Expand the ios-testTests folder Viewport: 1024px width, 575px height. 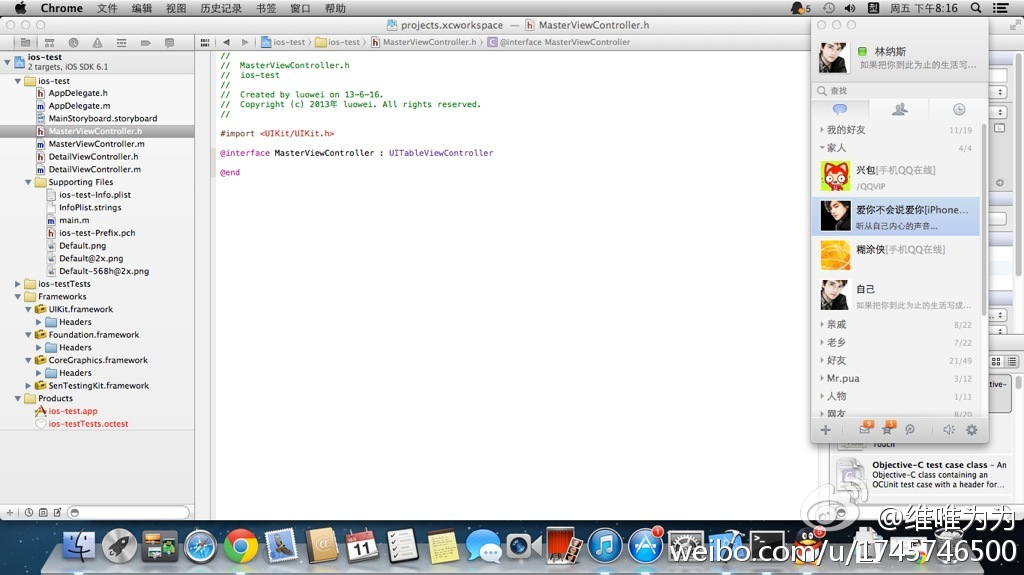[x=18, y=284]
